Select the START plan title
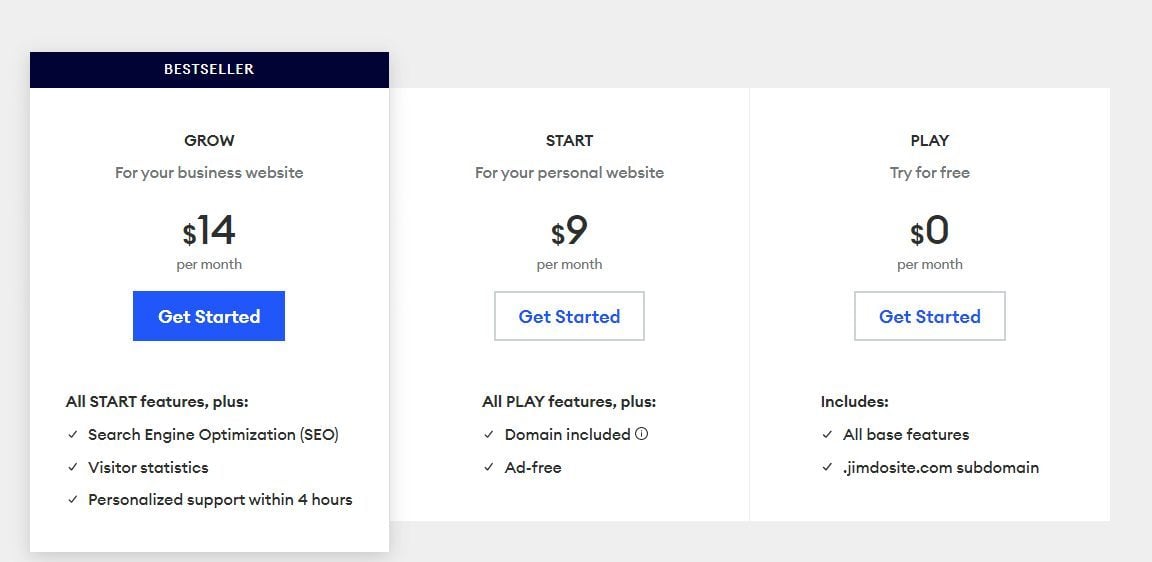 coord(569,140)
